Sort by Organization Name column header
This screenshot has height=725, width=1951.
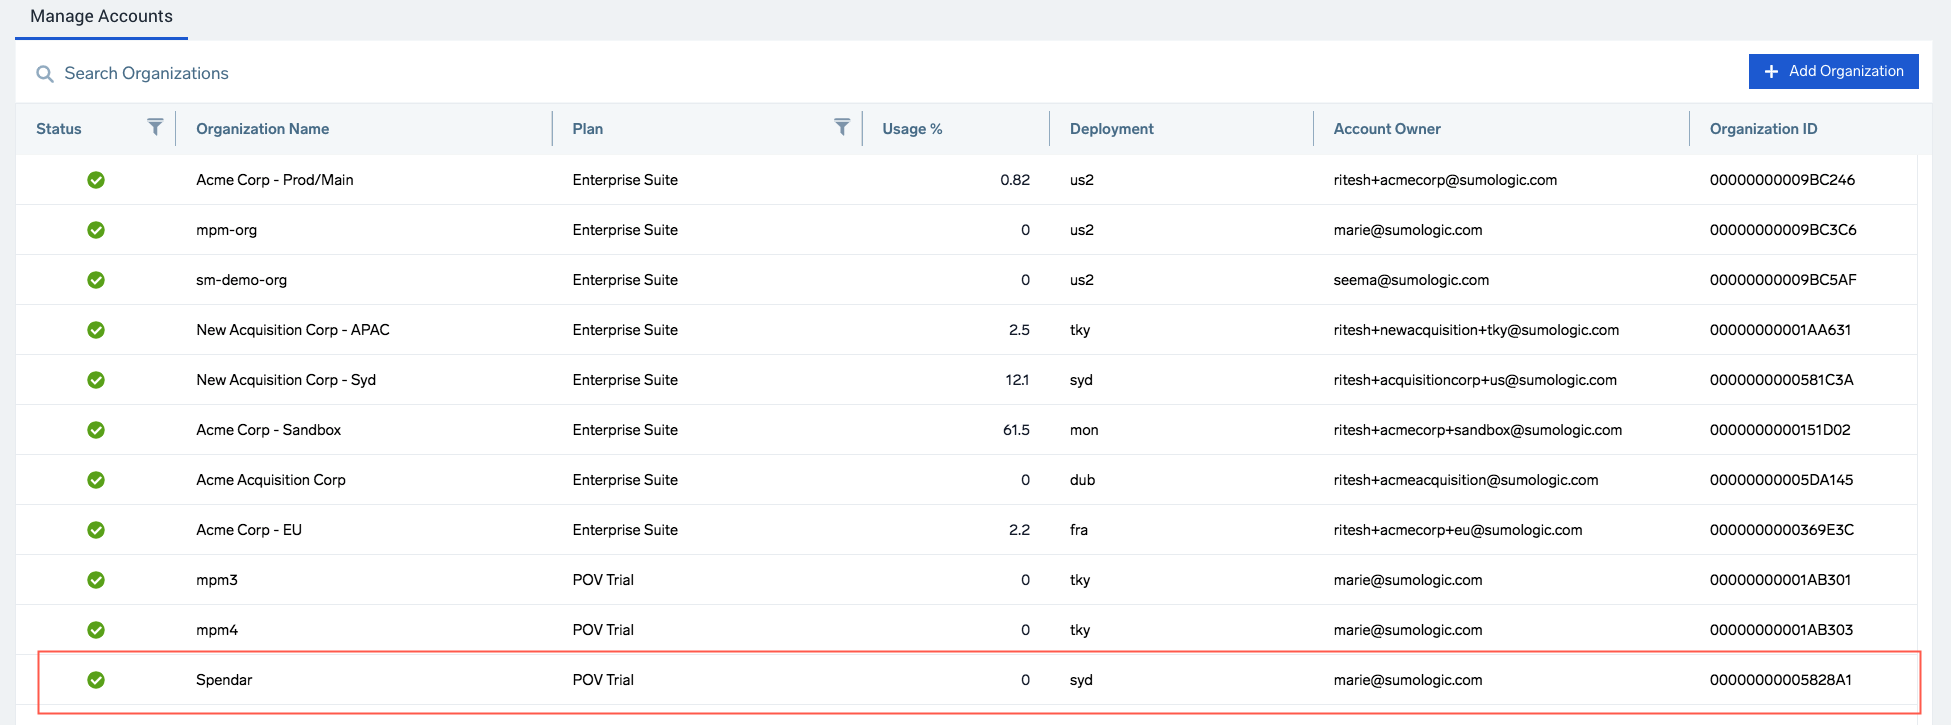[x=262, y=129]
